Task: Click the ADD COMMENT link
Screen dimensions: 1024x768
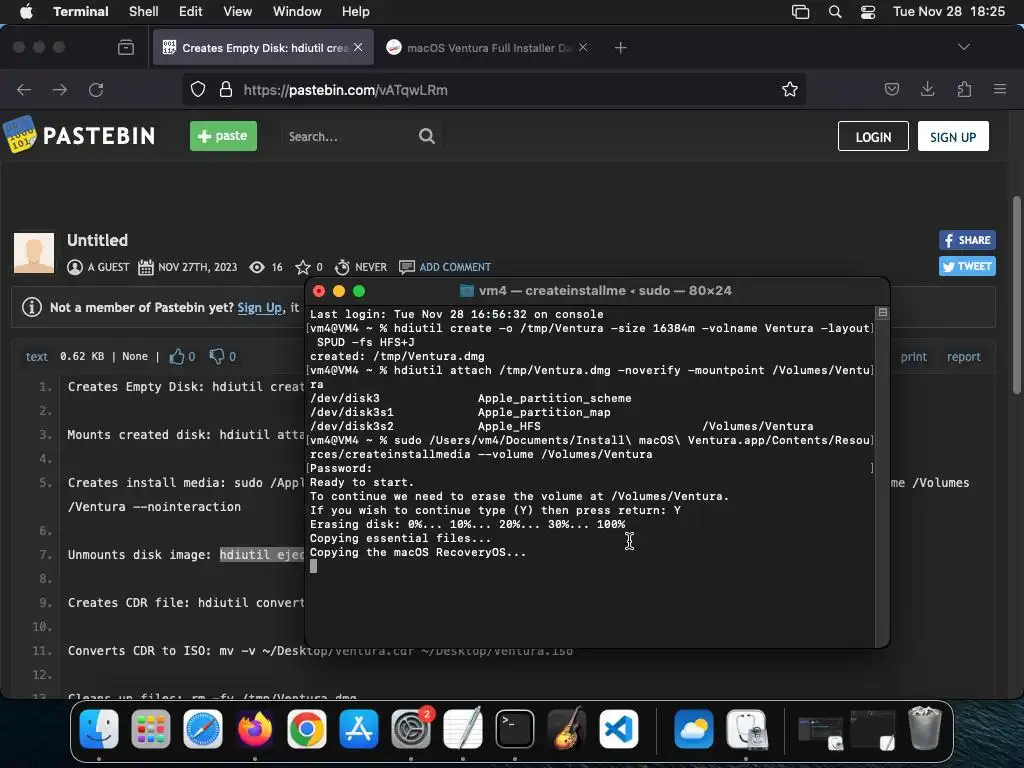Action: coord(455,267)
